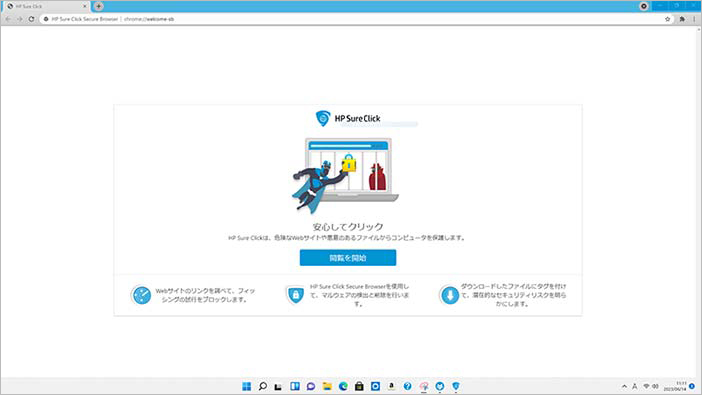Viewport: 702px width, 395px height.
Task: Open Microsoft Store from the taskbar
Action: coord(359,386)
